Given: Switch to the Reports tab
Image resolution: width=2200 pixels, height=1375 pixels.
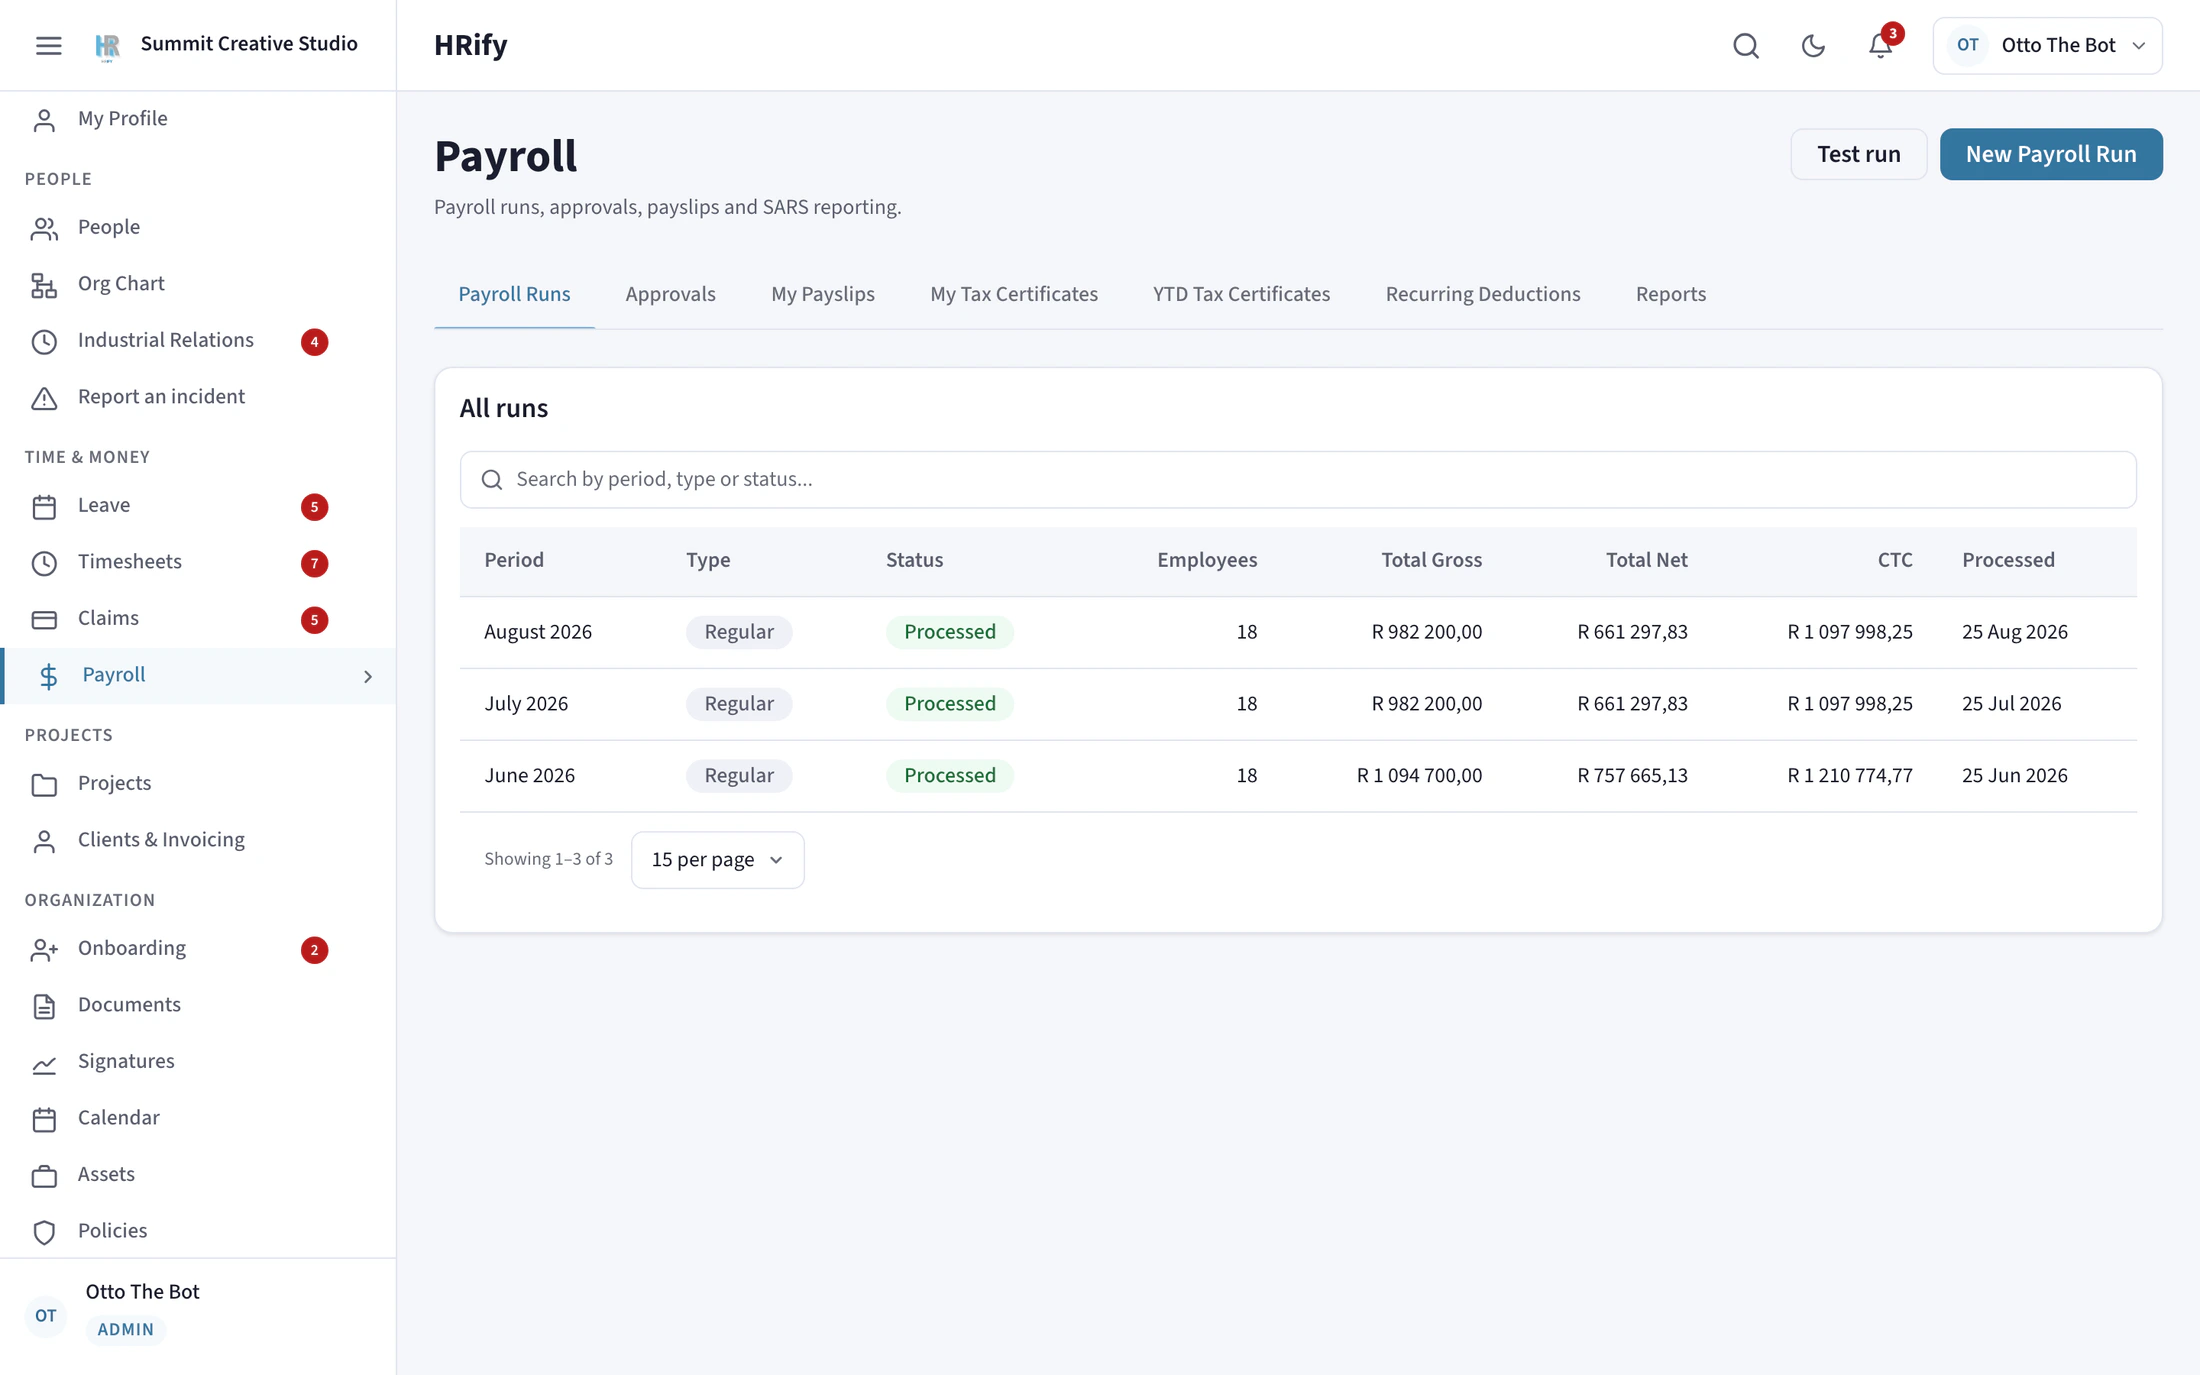Looking at the screenshot, I should [x=1670, y=294].
